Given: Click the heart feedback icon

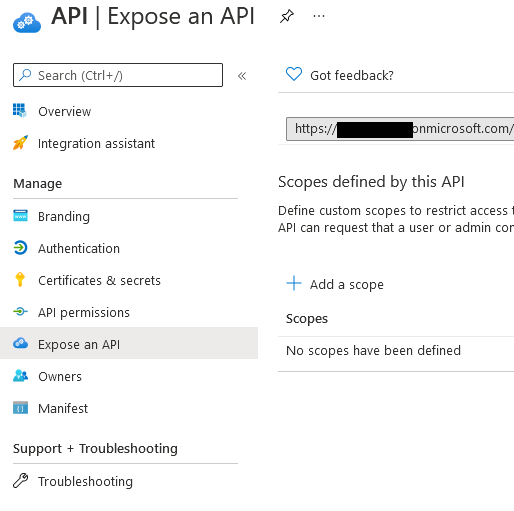Looking at the screenshot, I should [x=294, y=74].
